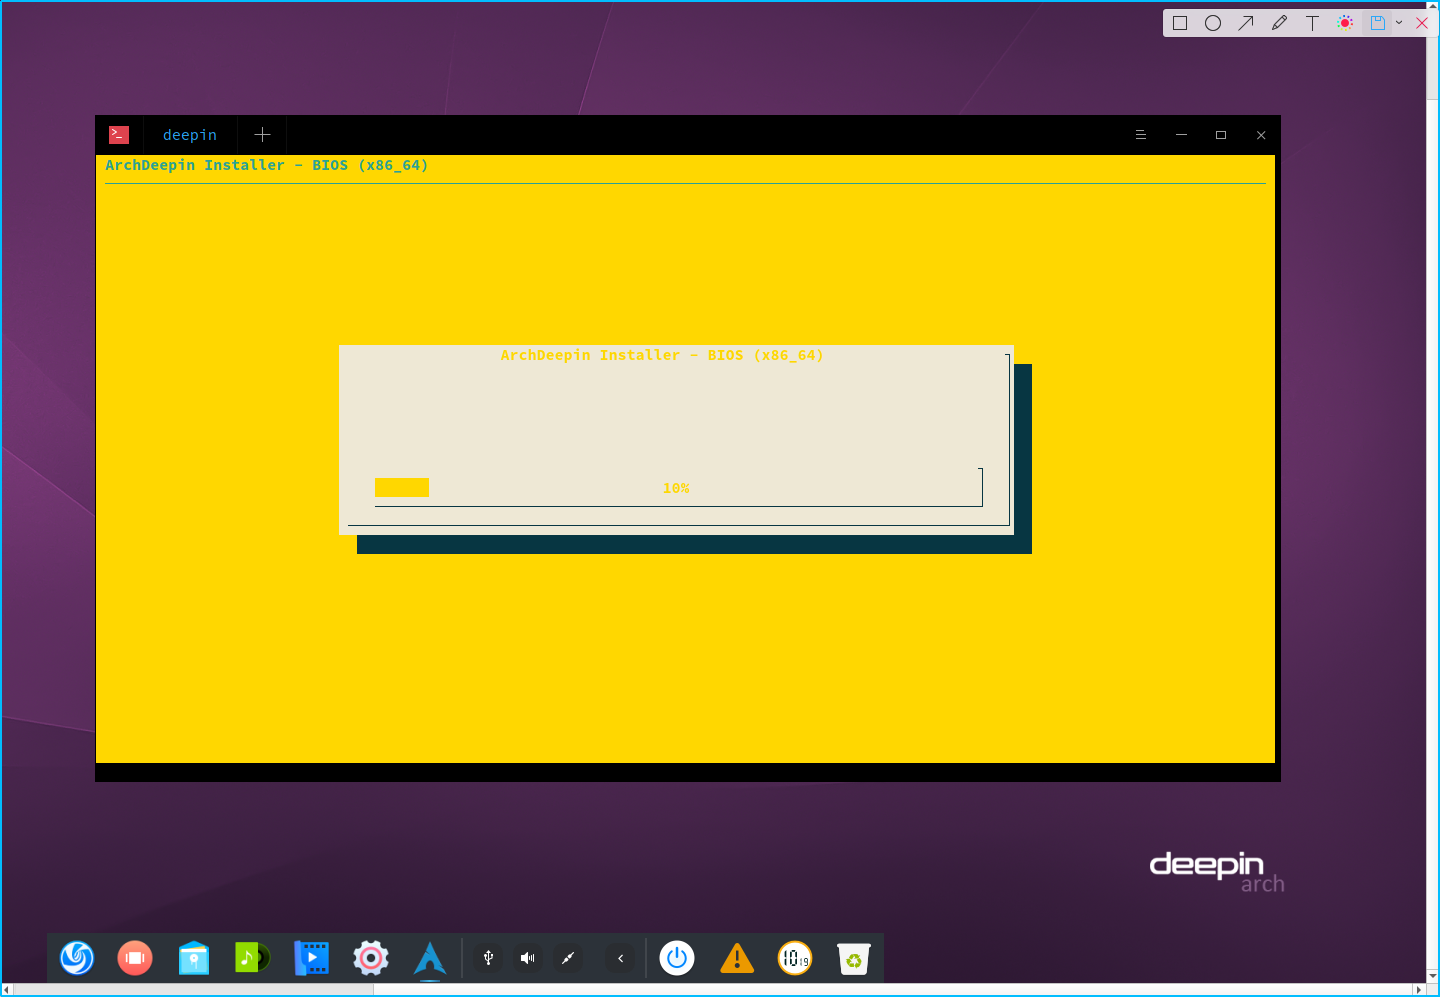The image size is (1440, 997).
Task: Click the 10% installer progress bar
Action: click(678, 488)
